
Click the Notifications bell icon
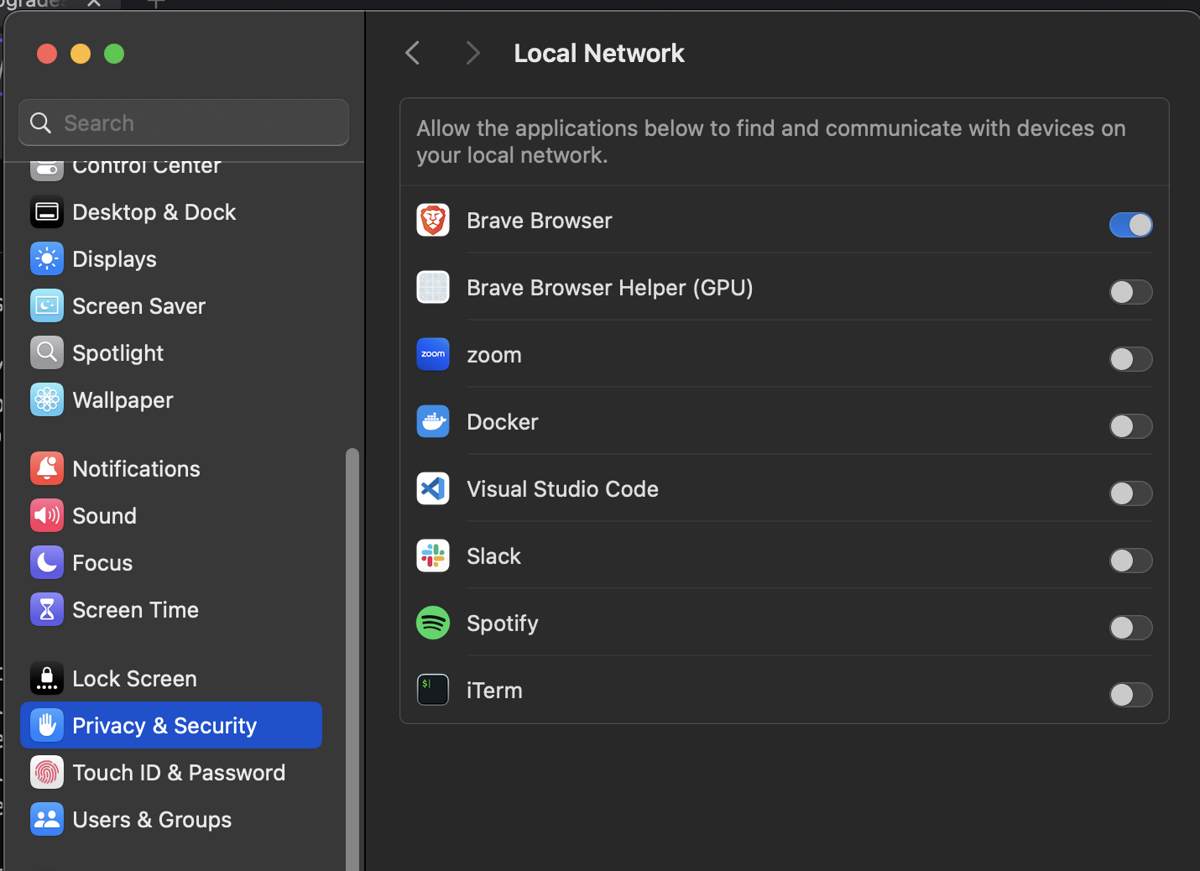[x=47, y=468]
